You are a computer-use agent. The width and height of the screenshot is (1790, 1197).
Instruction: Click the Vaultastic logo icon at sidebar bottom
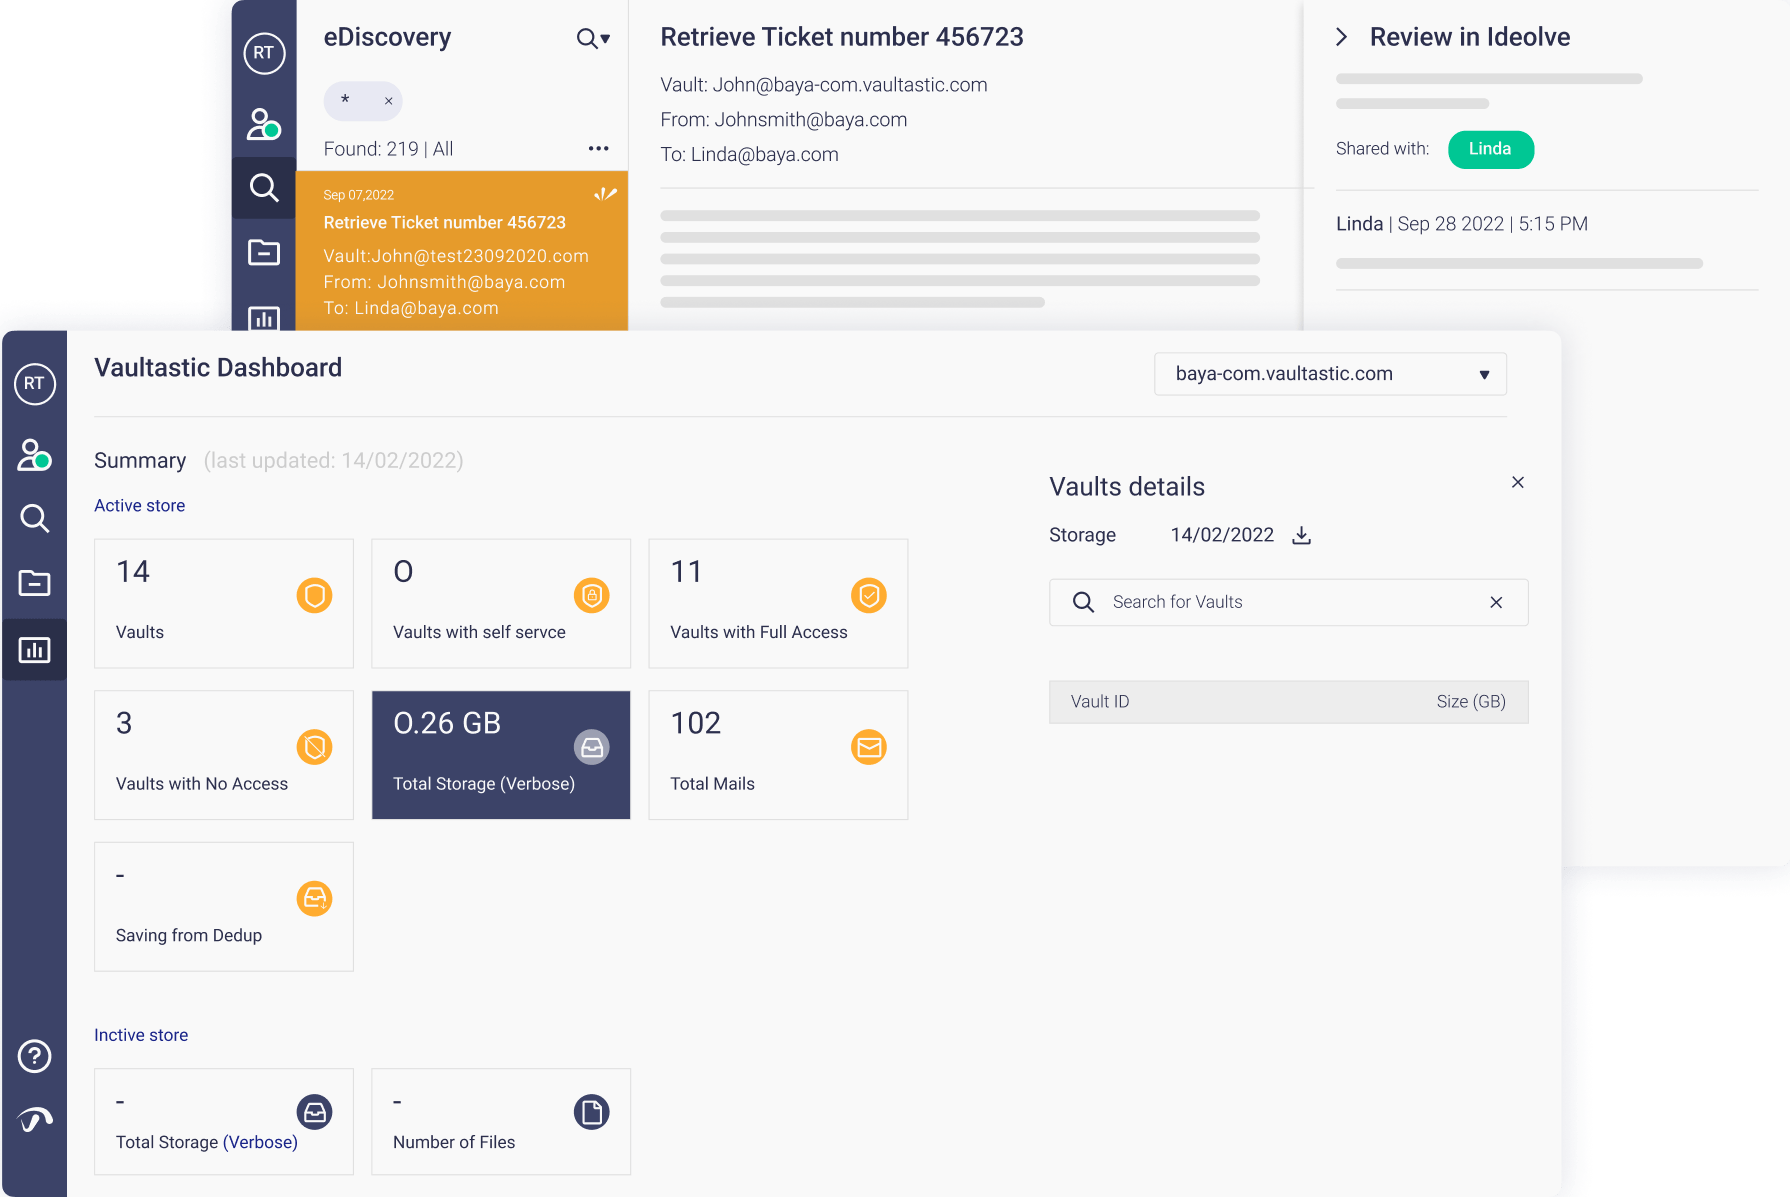coord(35,1119)
